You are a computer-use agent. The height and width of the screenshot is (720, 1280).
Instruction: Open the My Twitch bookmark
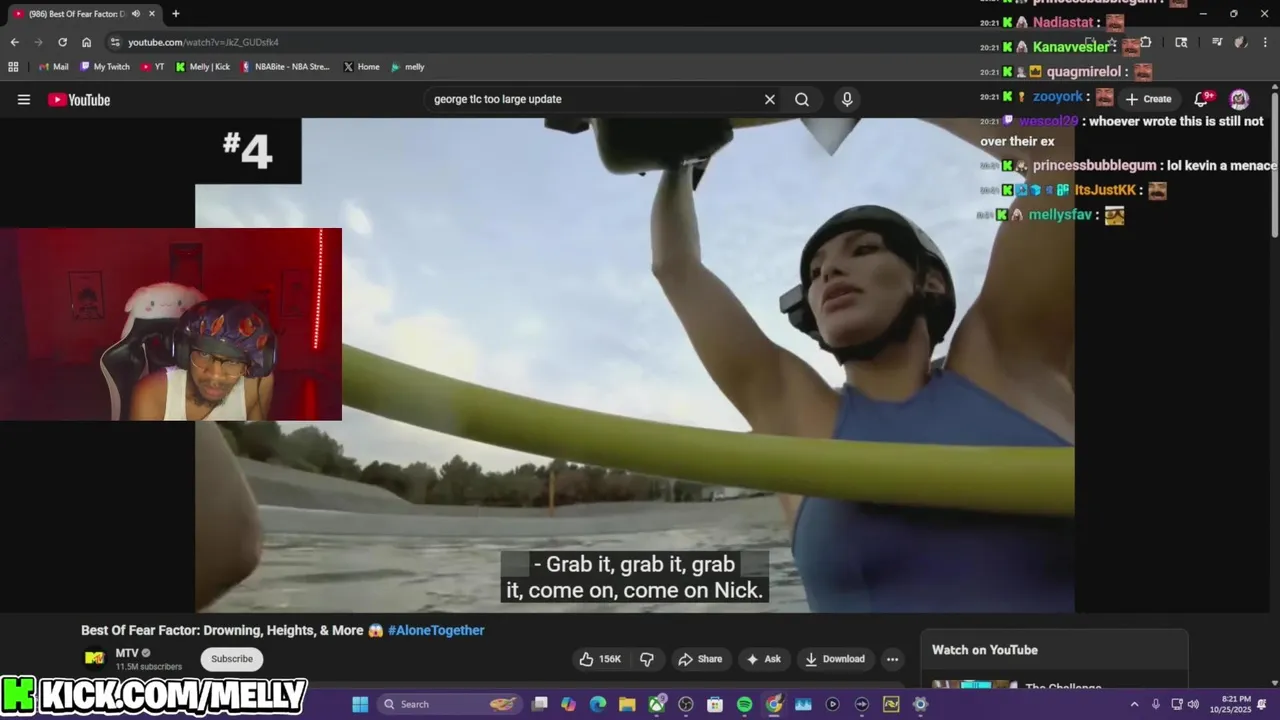[105, 67]
